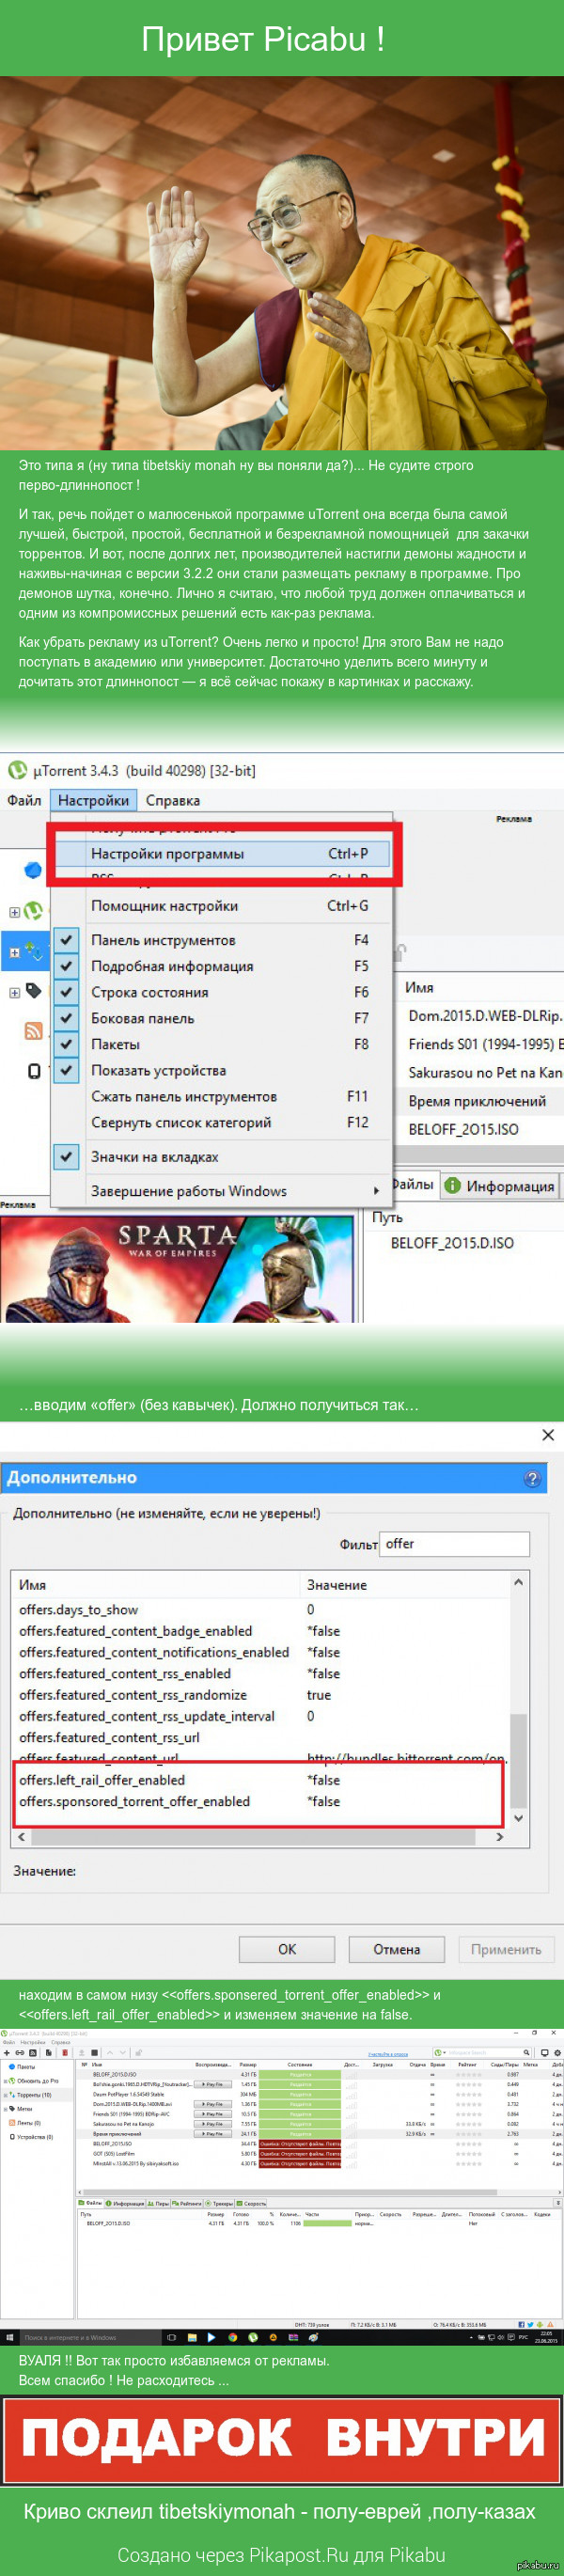Screen dimensions: 564x2576
Task: Select torrent Sakurasou no Pet na Kan
Action: click(484, 1072)
